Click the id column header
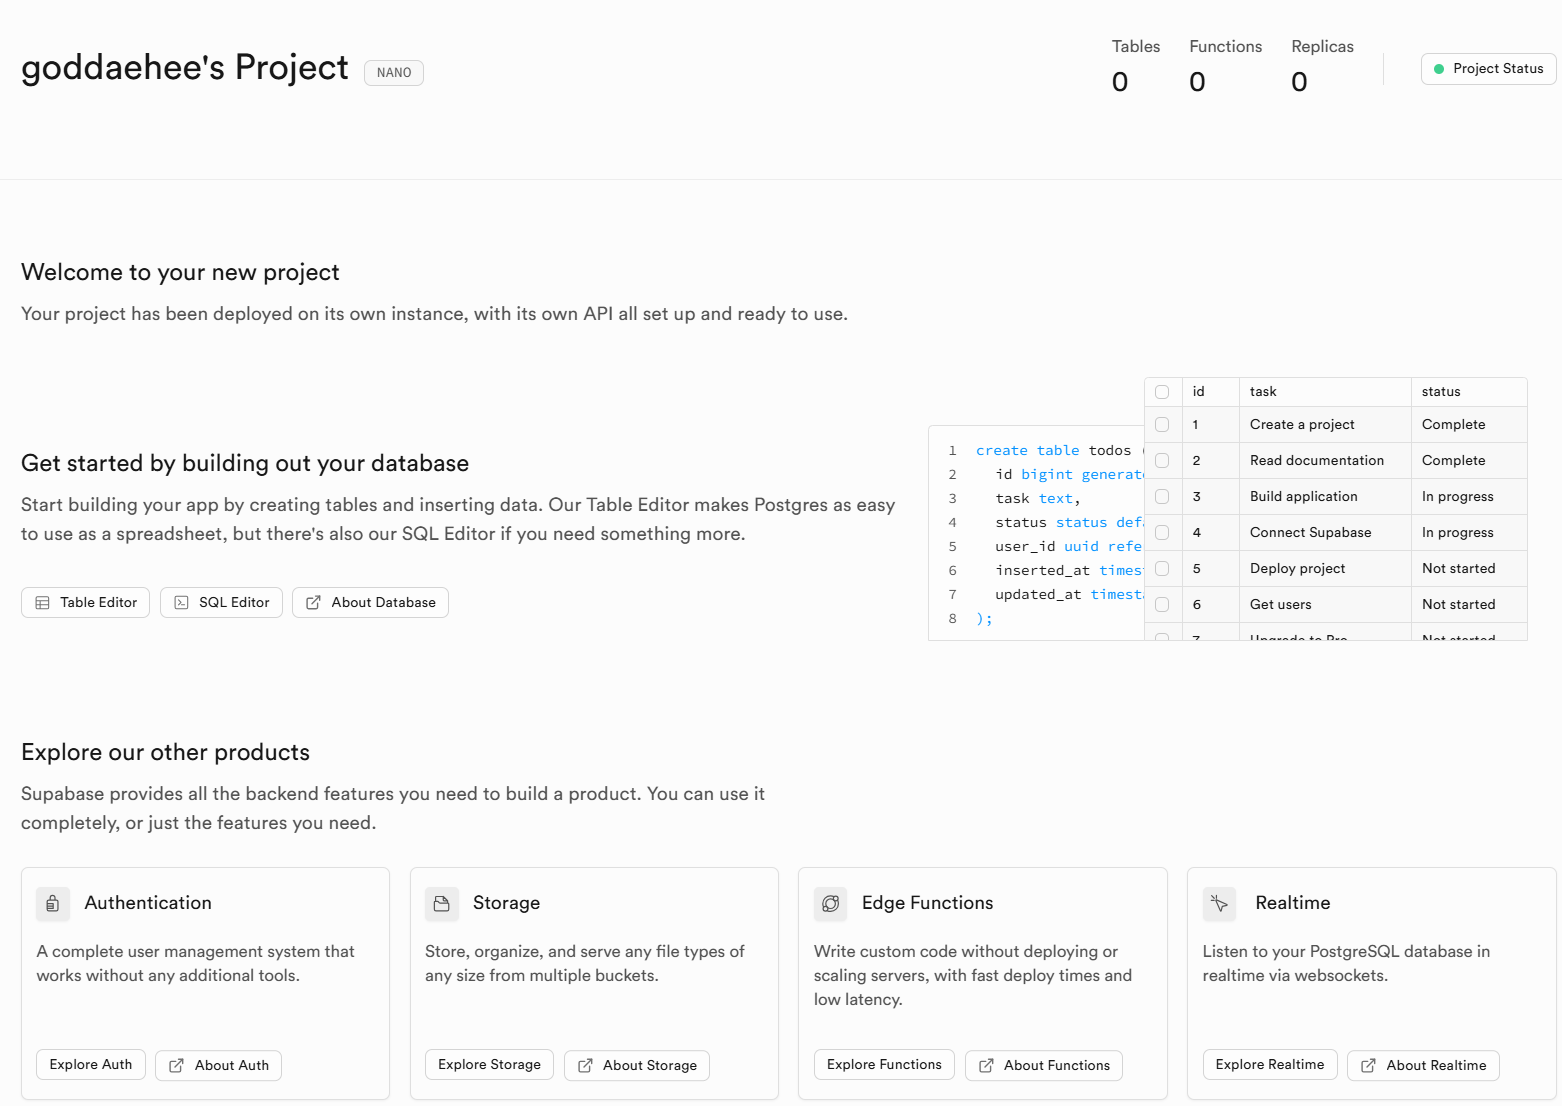Image resolution: width=1562 pixels, height=1106 pixels. point(1210,392)
